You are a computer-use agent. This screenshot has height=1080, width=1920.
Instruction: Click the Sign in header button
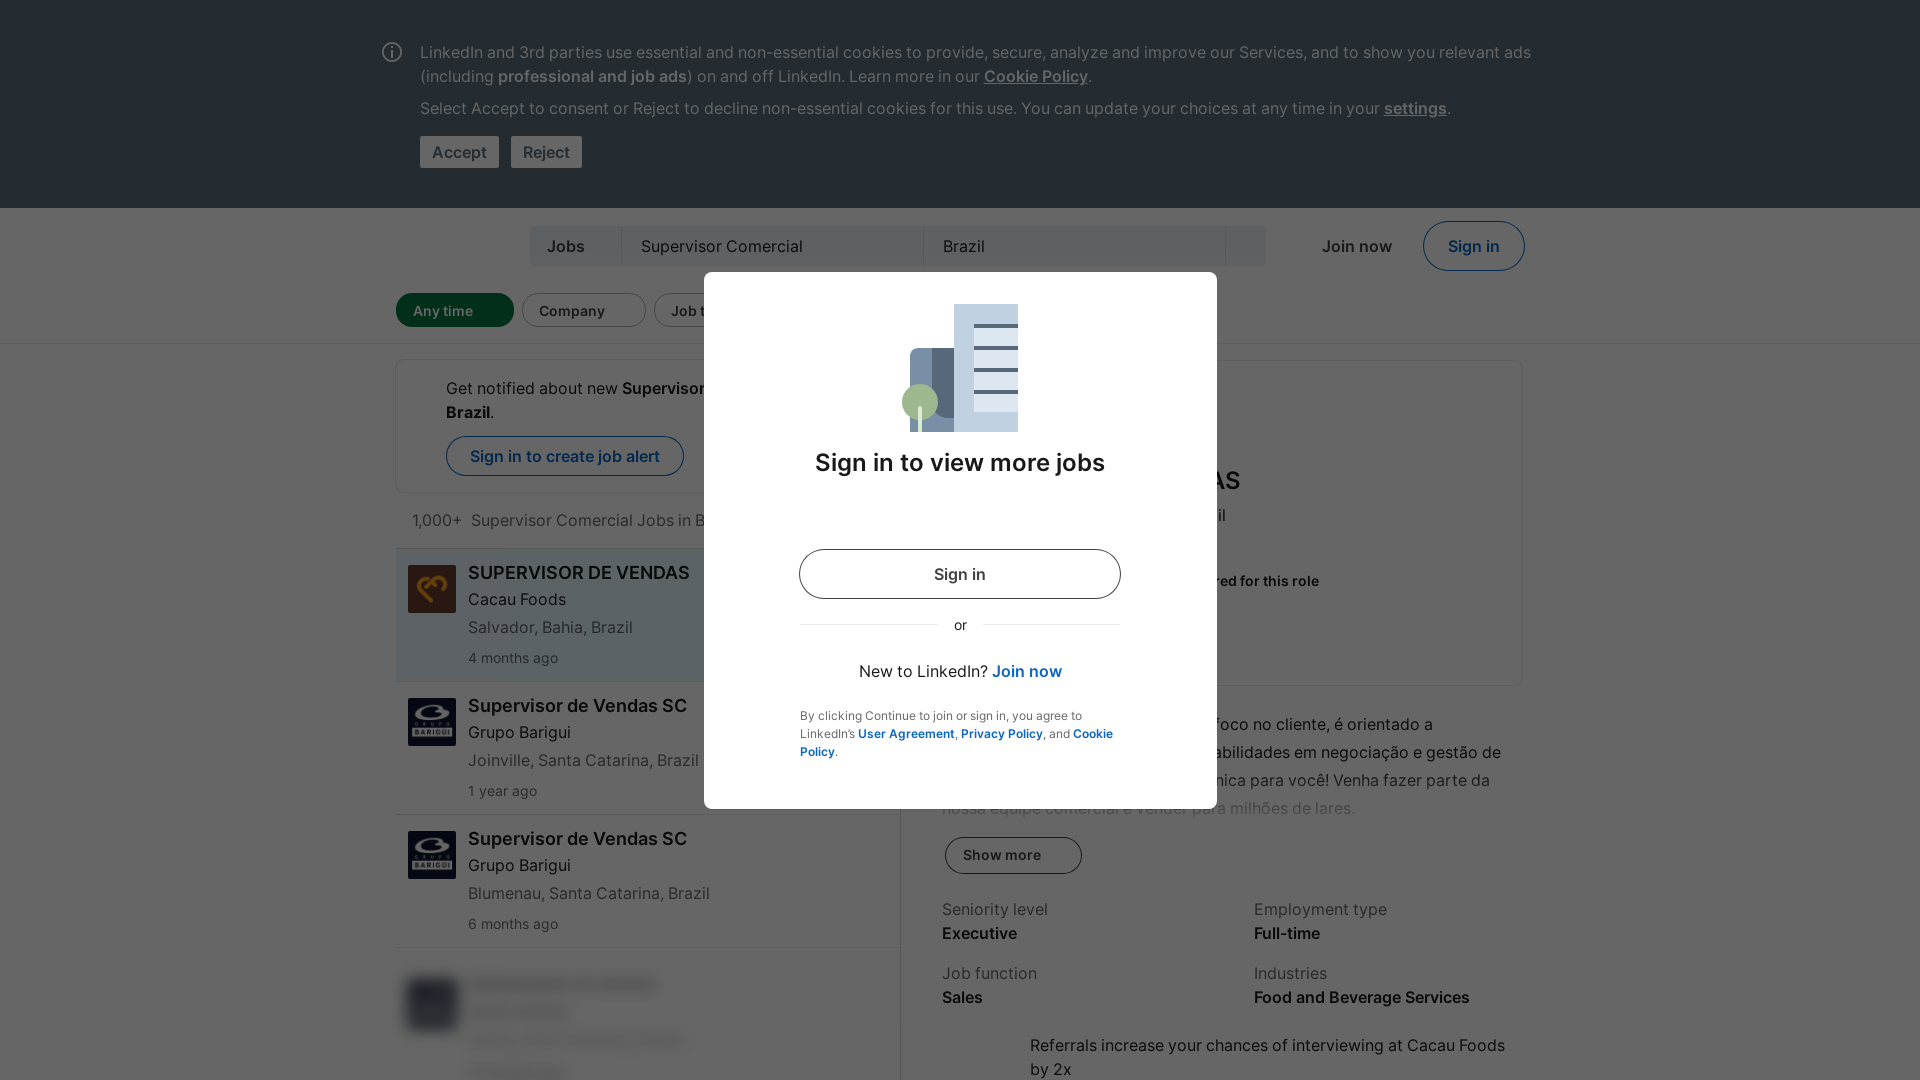[1473, 246]
